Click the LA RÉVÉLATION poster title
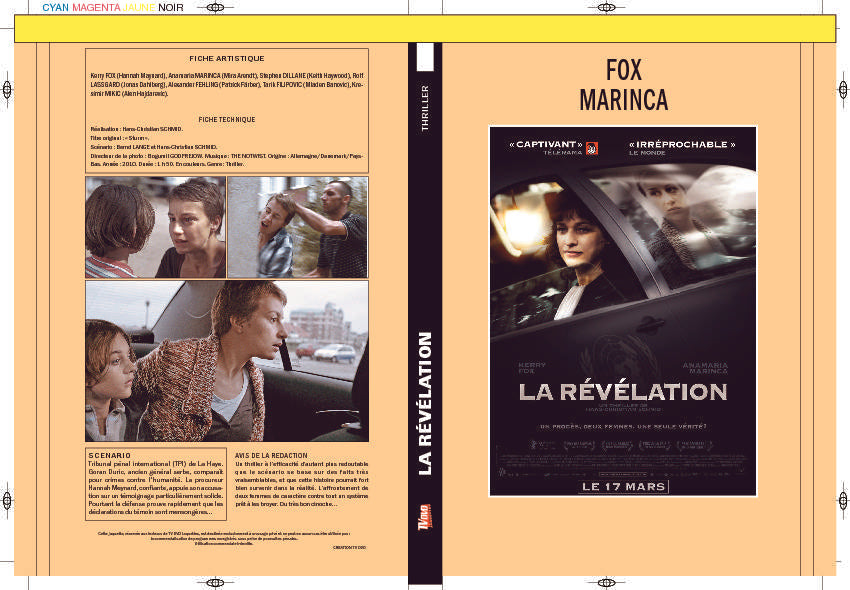The image size is (850, 590). click(623, 392)
